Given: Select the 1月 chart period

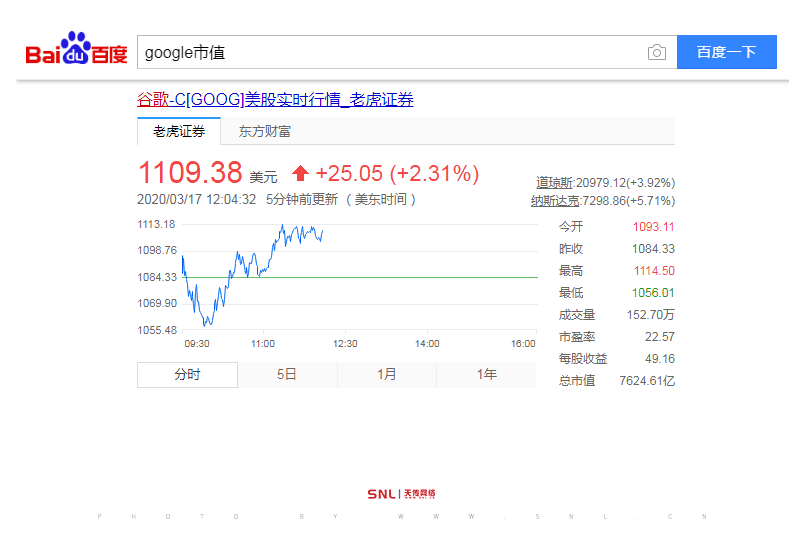Looking at the screenshot, I should pos(387,374).
